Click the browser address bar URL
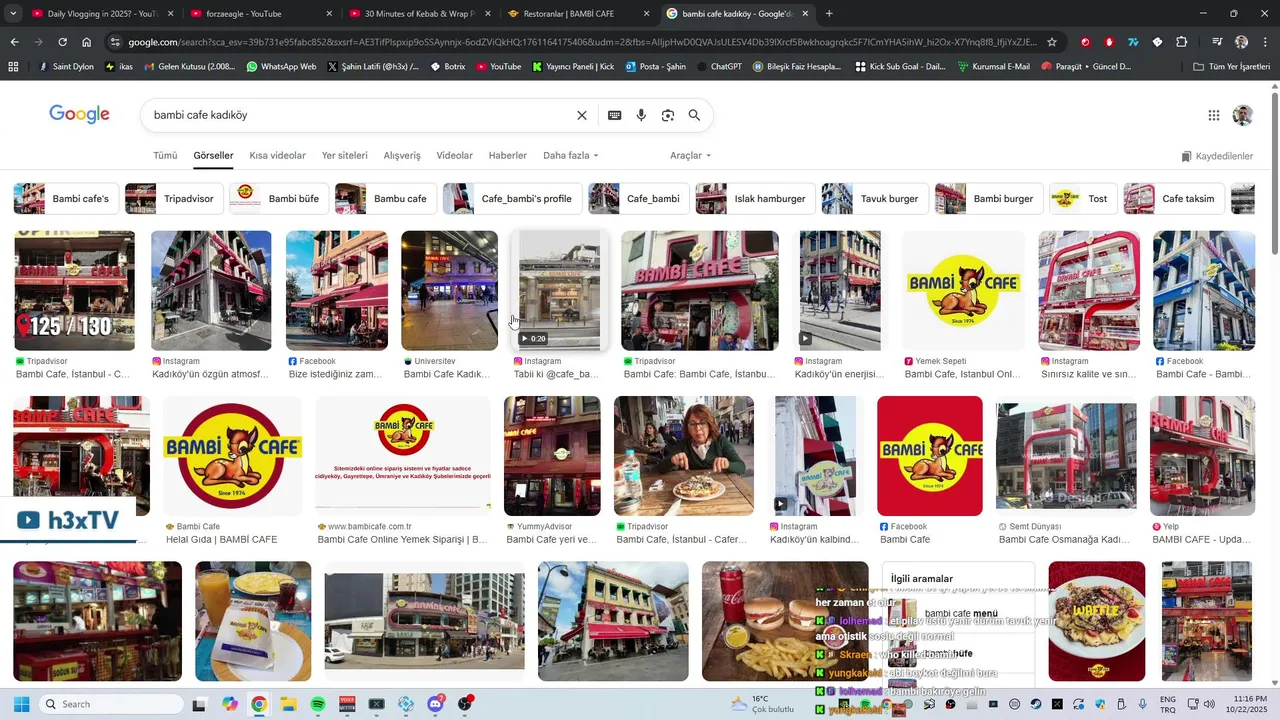Image resolution: width=1280 pixels, height=720 pixels. click(x=582, y=42)
